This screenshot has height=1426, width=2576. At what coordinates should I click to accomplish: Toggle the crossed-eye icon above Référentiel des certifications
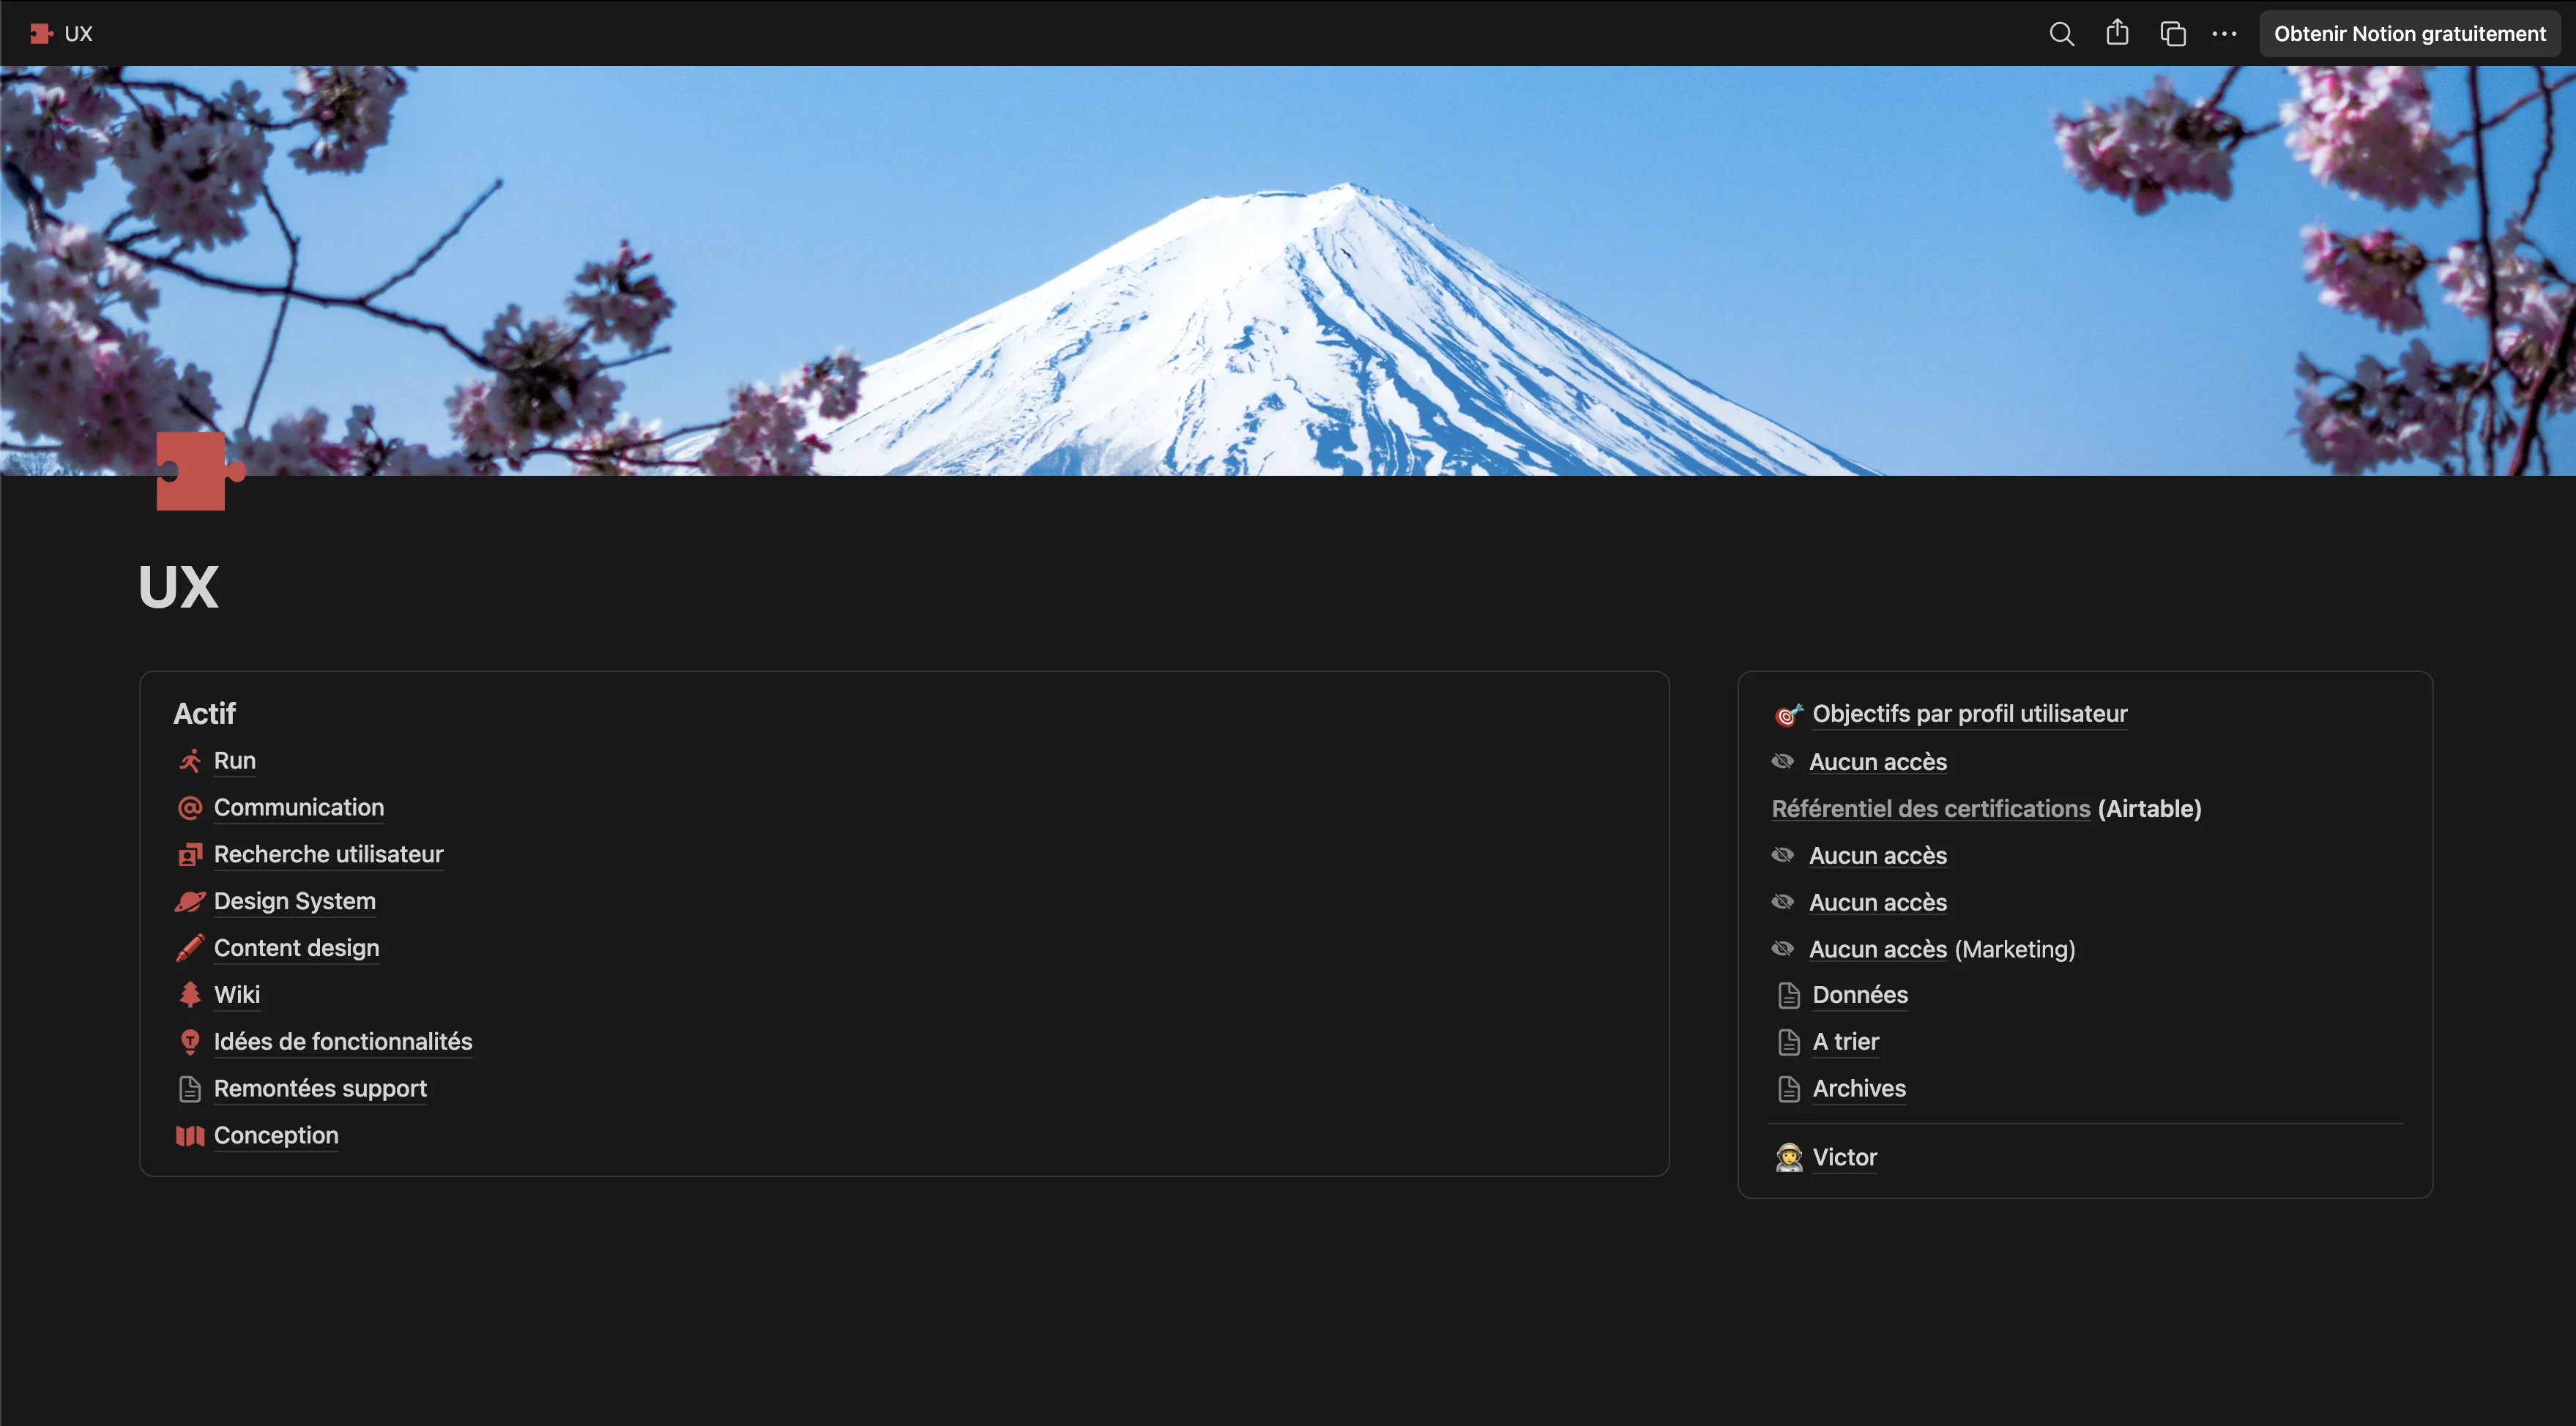tap(1784, 761)
